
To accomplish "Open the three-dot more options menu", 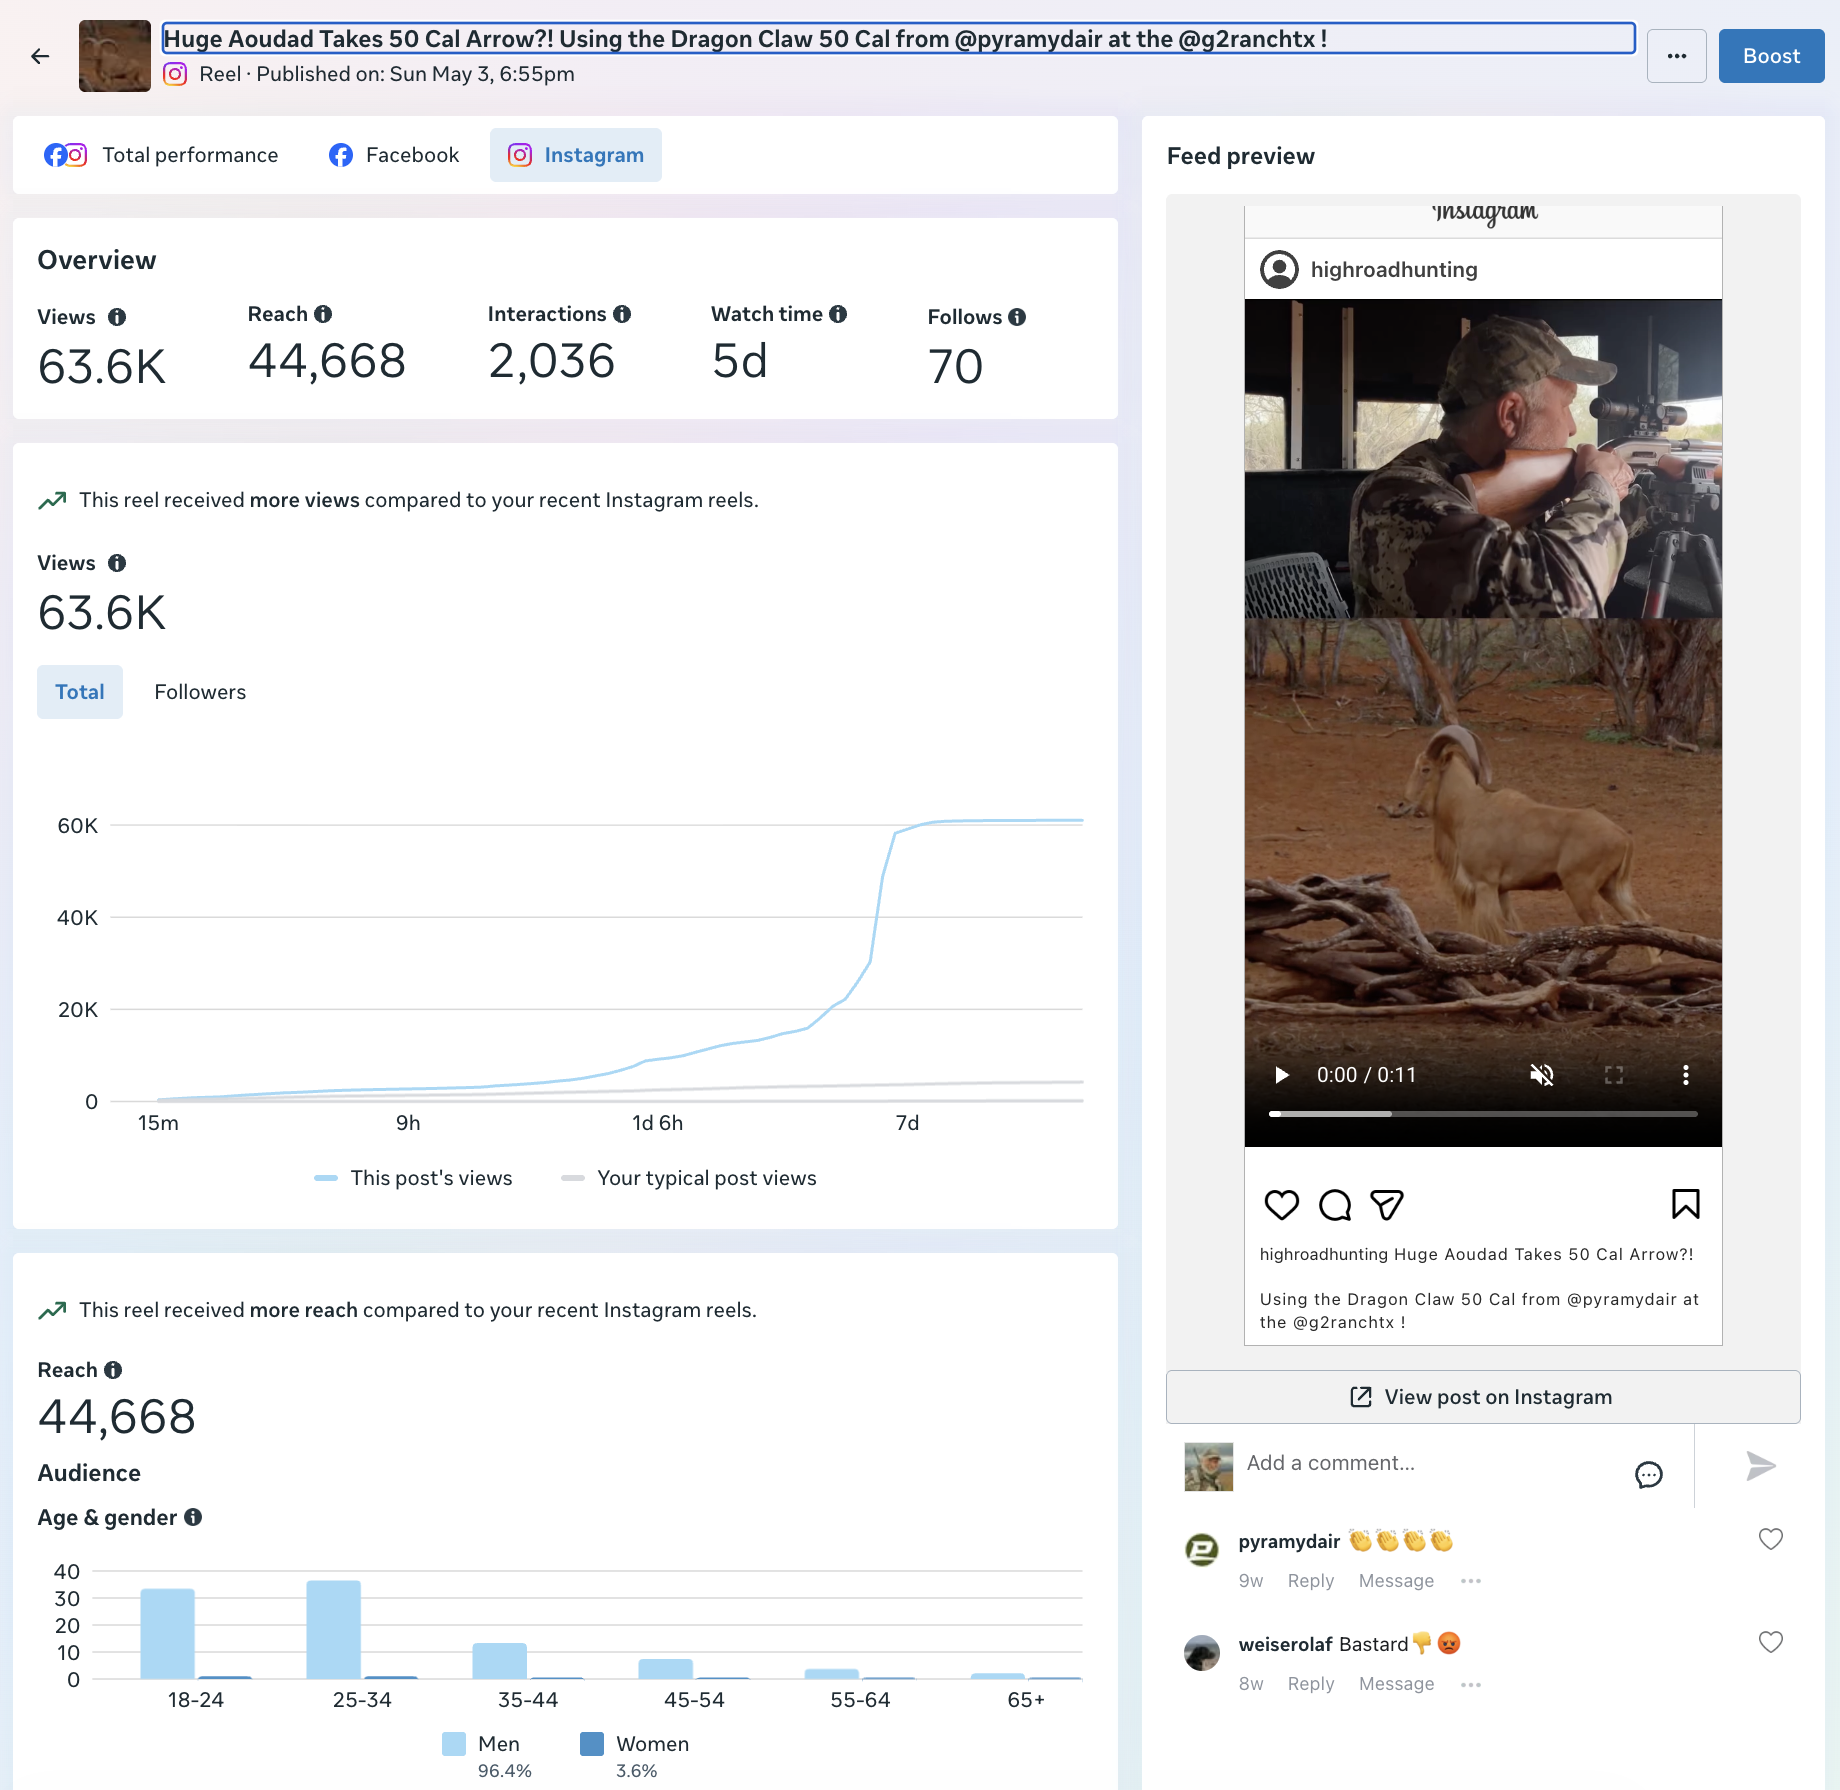I will pyautogui.click(x=1677, y=56).
